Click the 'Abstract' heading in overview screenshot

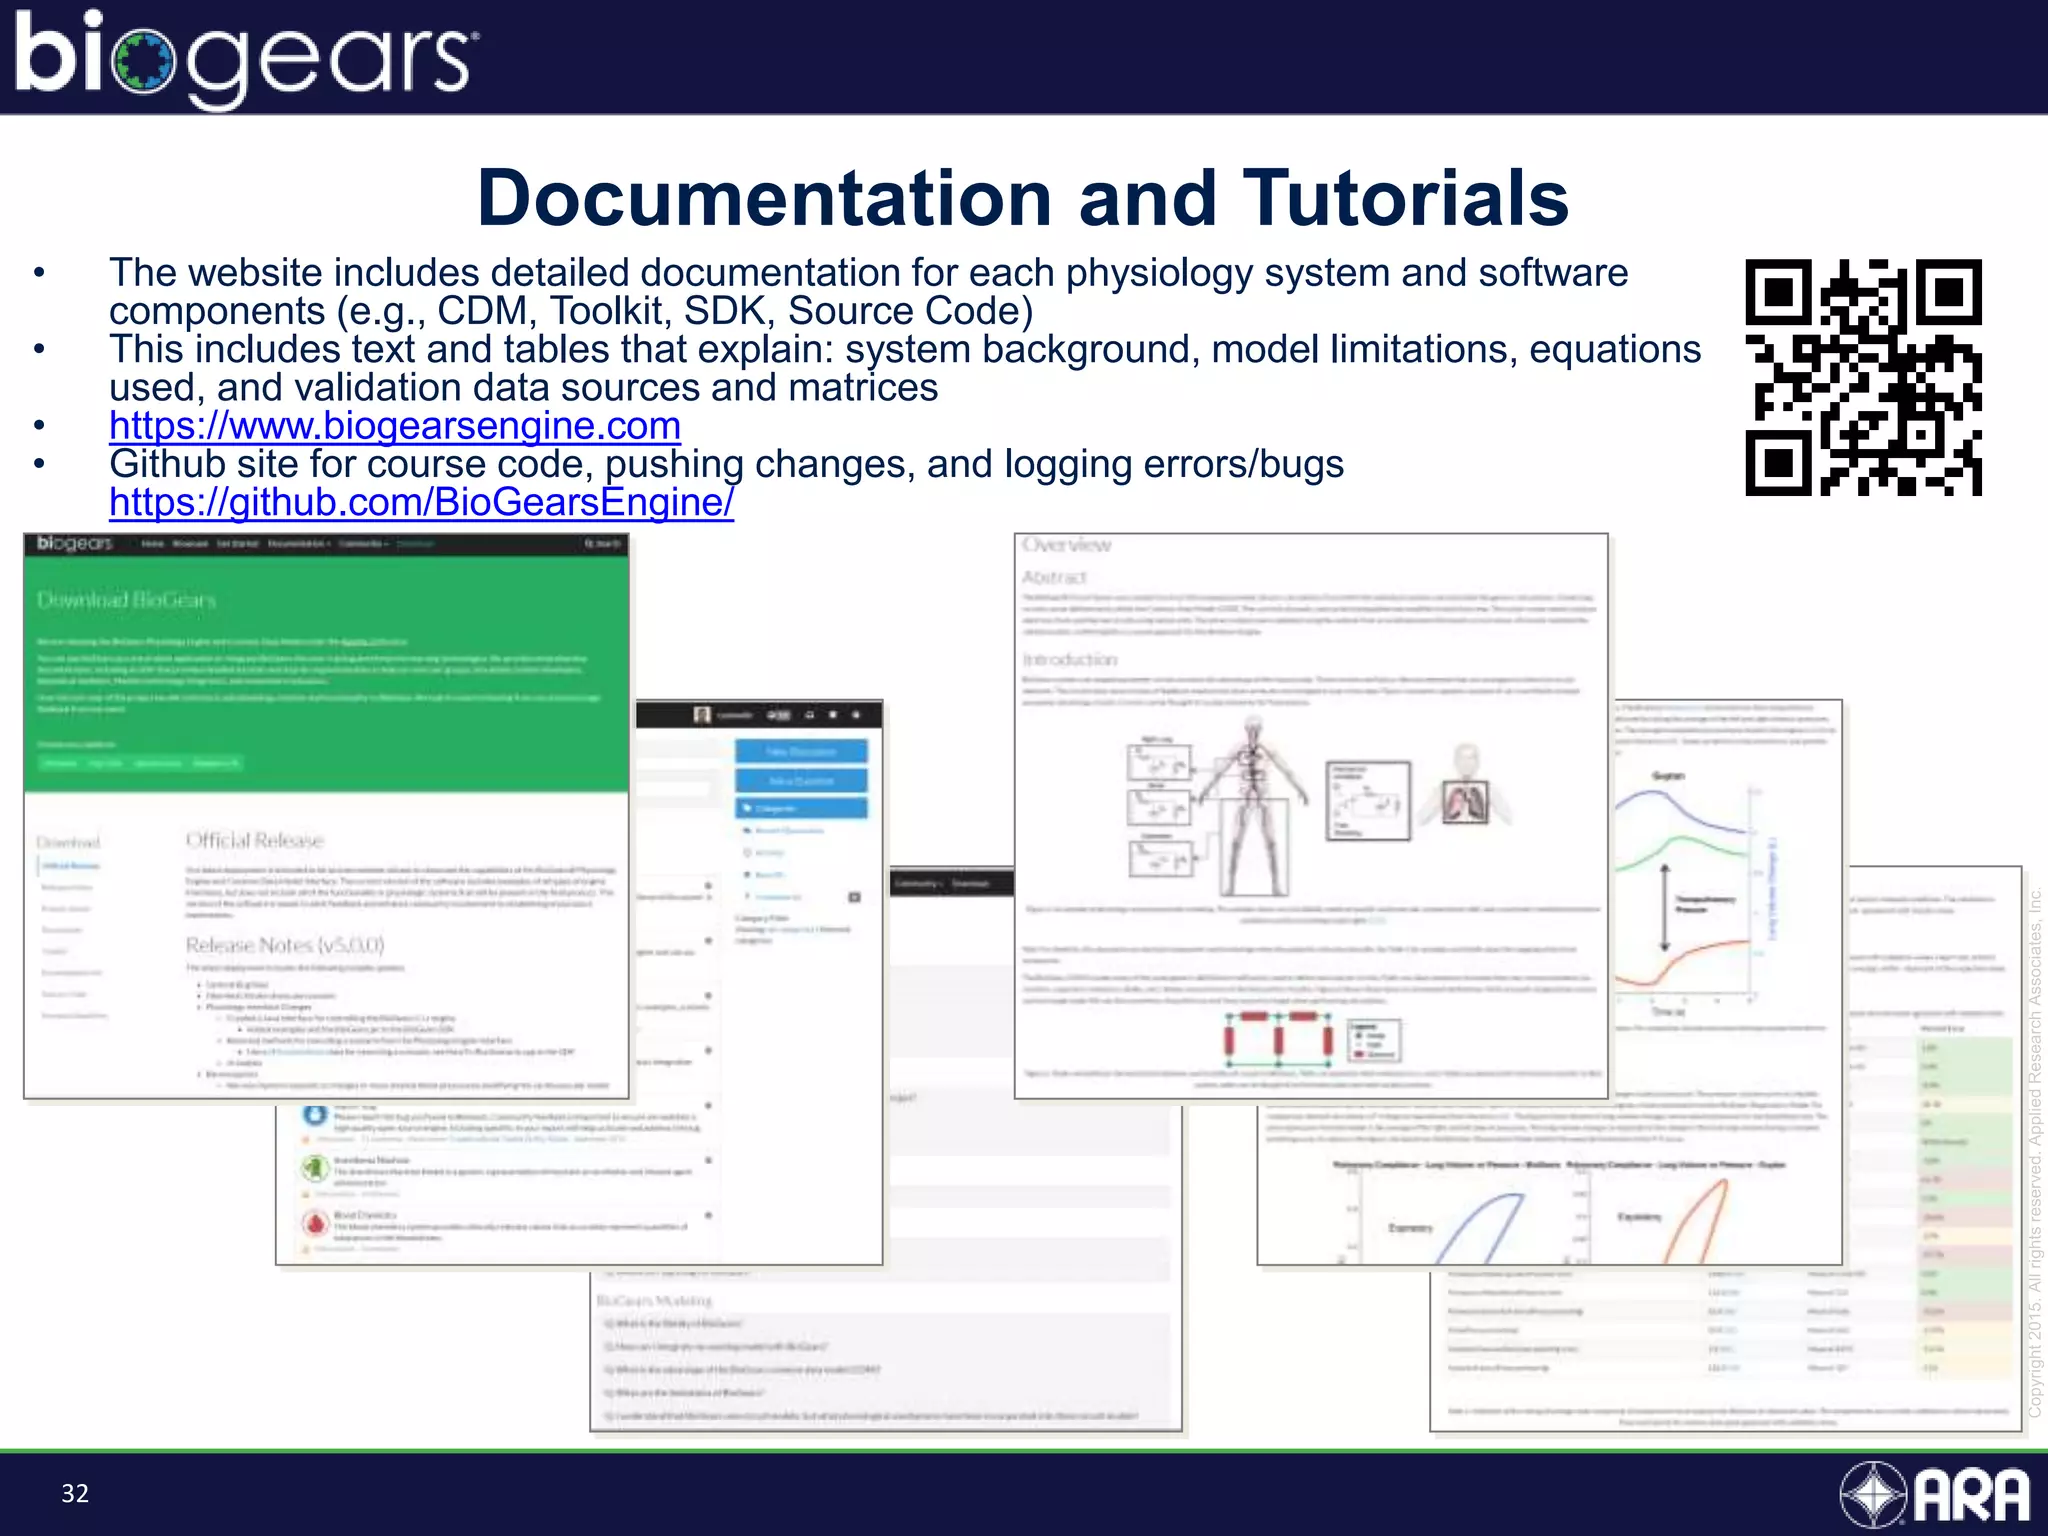pos(1054,577)
